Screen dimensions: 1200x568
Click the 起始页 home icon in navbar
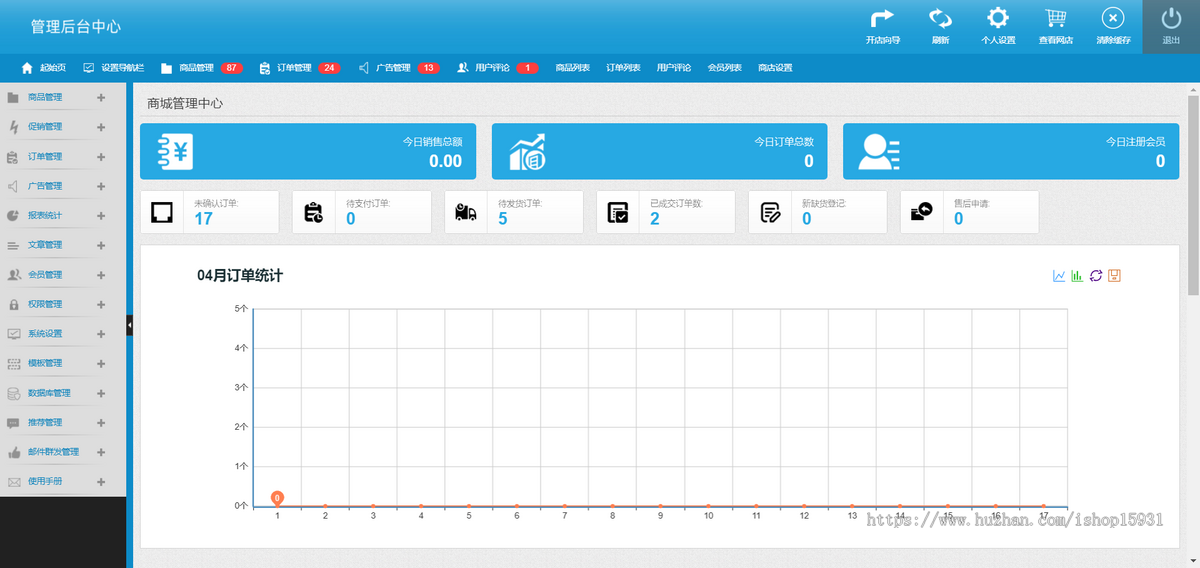27,68
